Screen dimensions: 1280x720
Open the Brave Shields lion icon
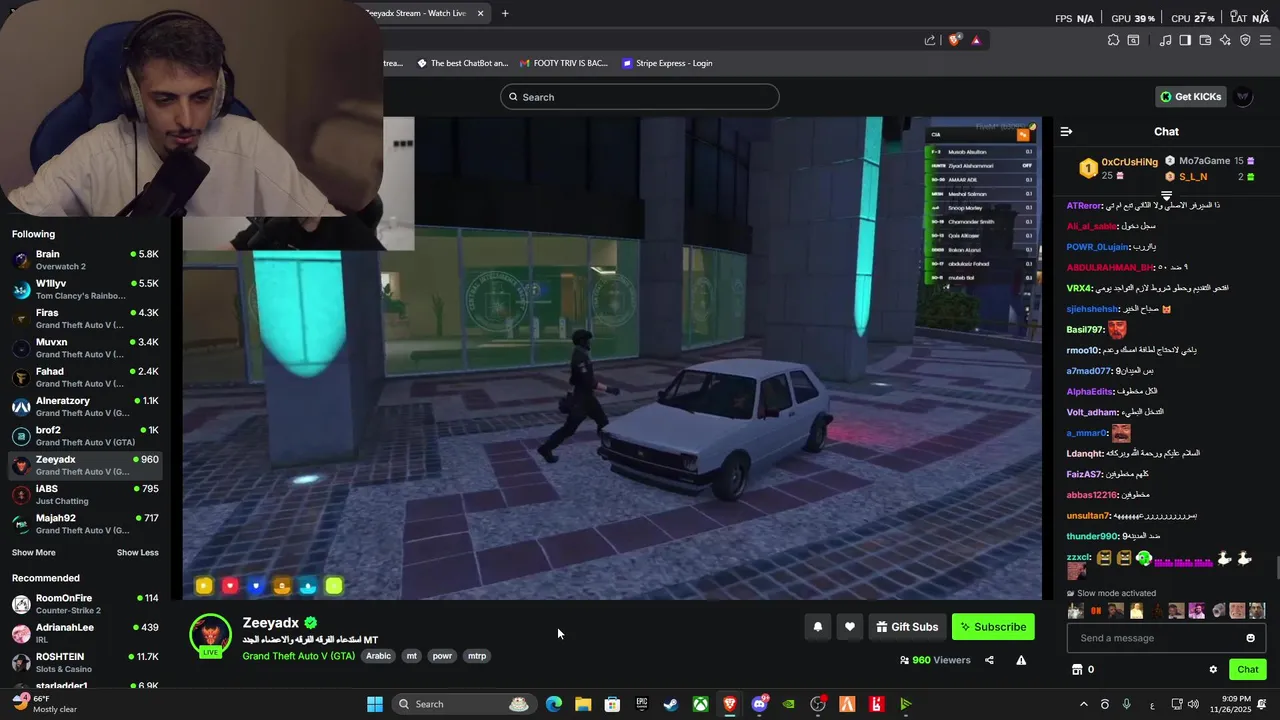tap(955, 40)
